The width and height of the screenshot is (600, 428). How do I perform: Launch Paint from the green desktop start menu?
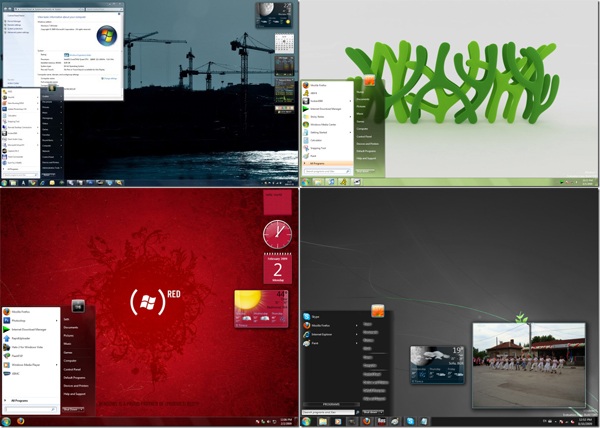328,156
